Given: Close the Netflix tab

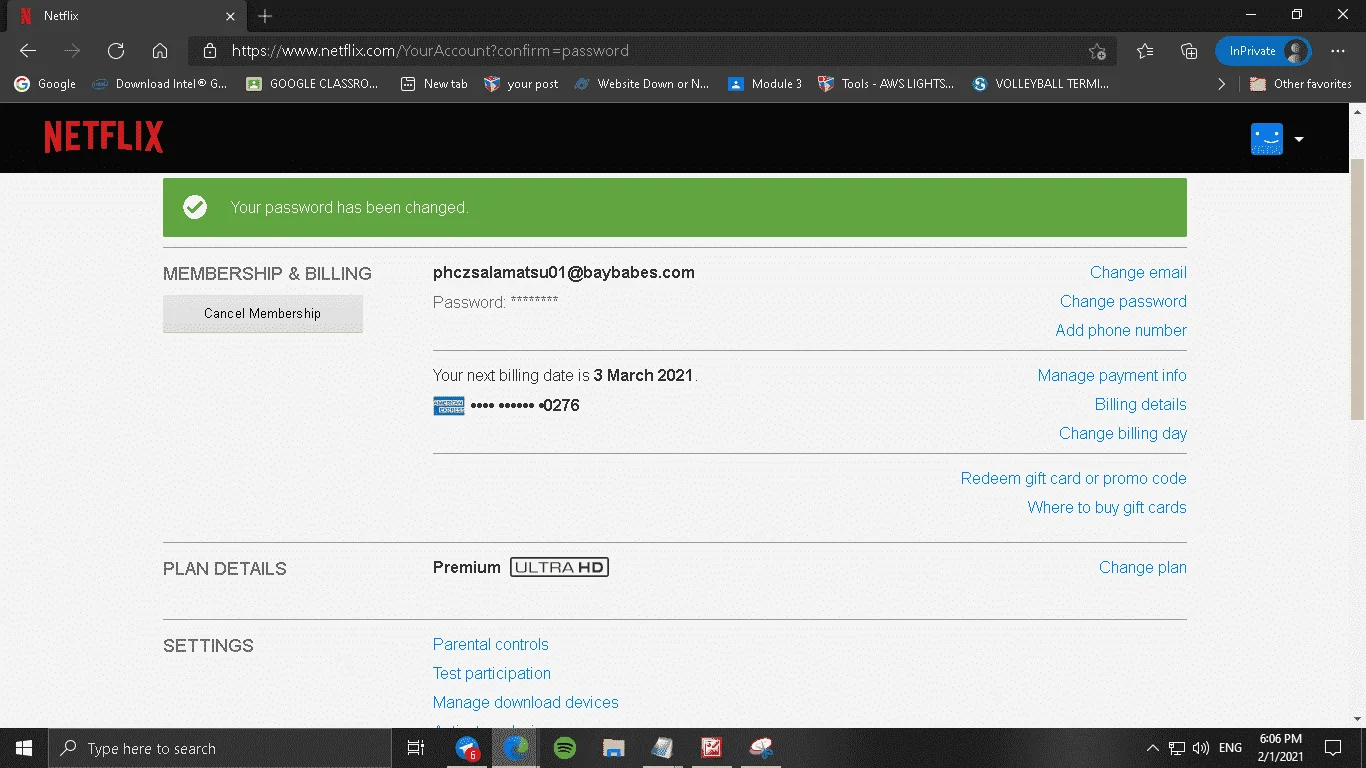Looking at the screenshot, I should (229, 16).
